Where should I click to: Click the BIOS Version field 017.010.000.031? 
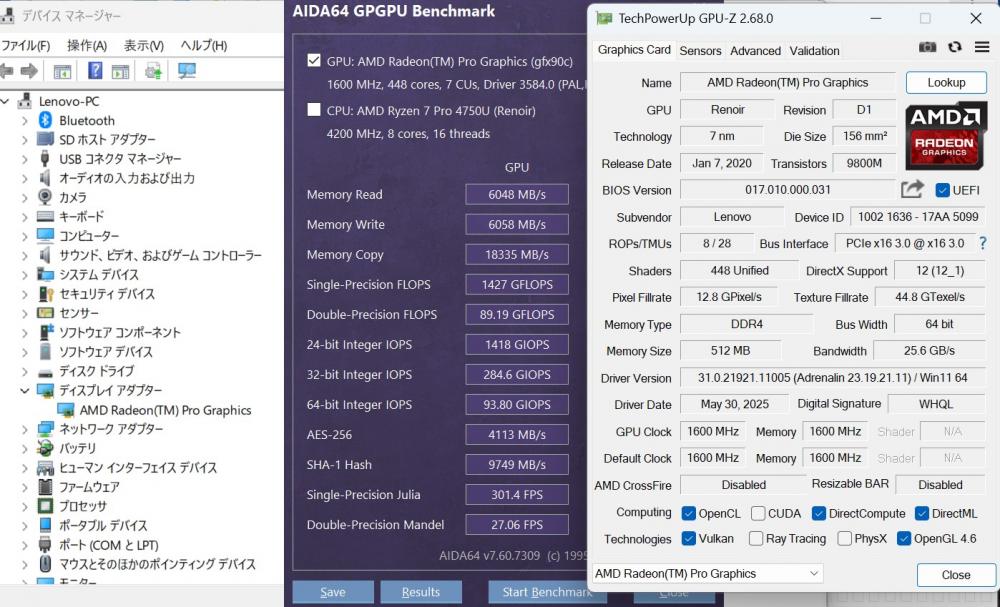pos(788,190)
